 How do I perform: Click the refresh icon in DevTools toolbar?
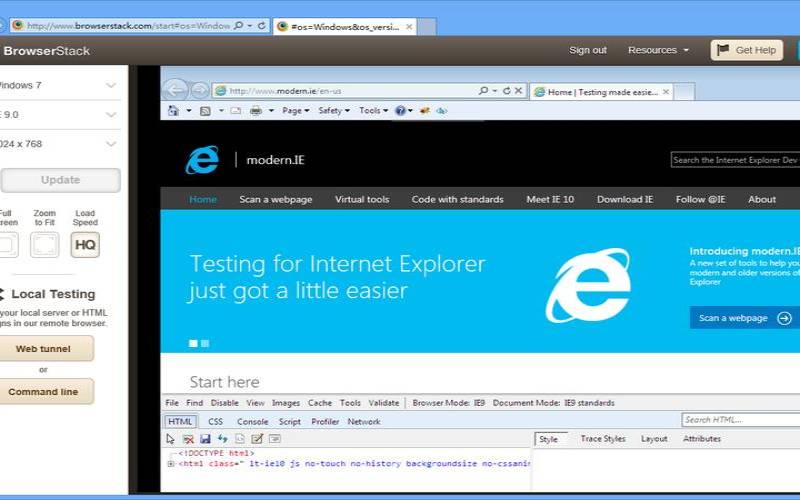(222, 439)
